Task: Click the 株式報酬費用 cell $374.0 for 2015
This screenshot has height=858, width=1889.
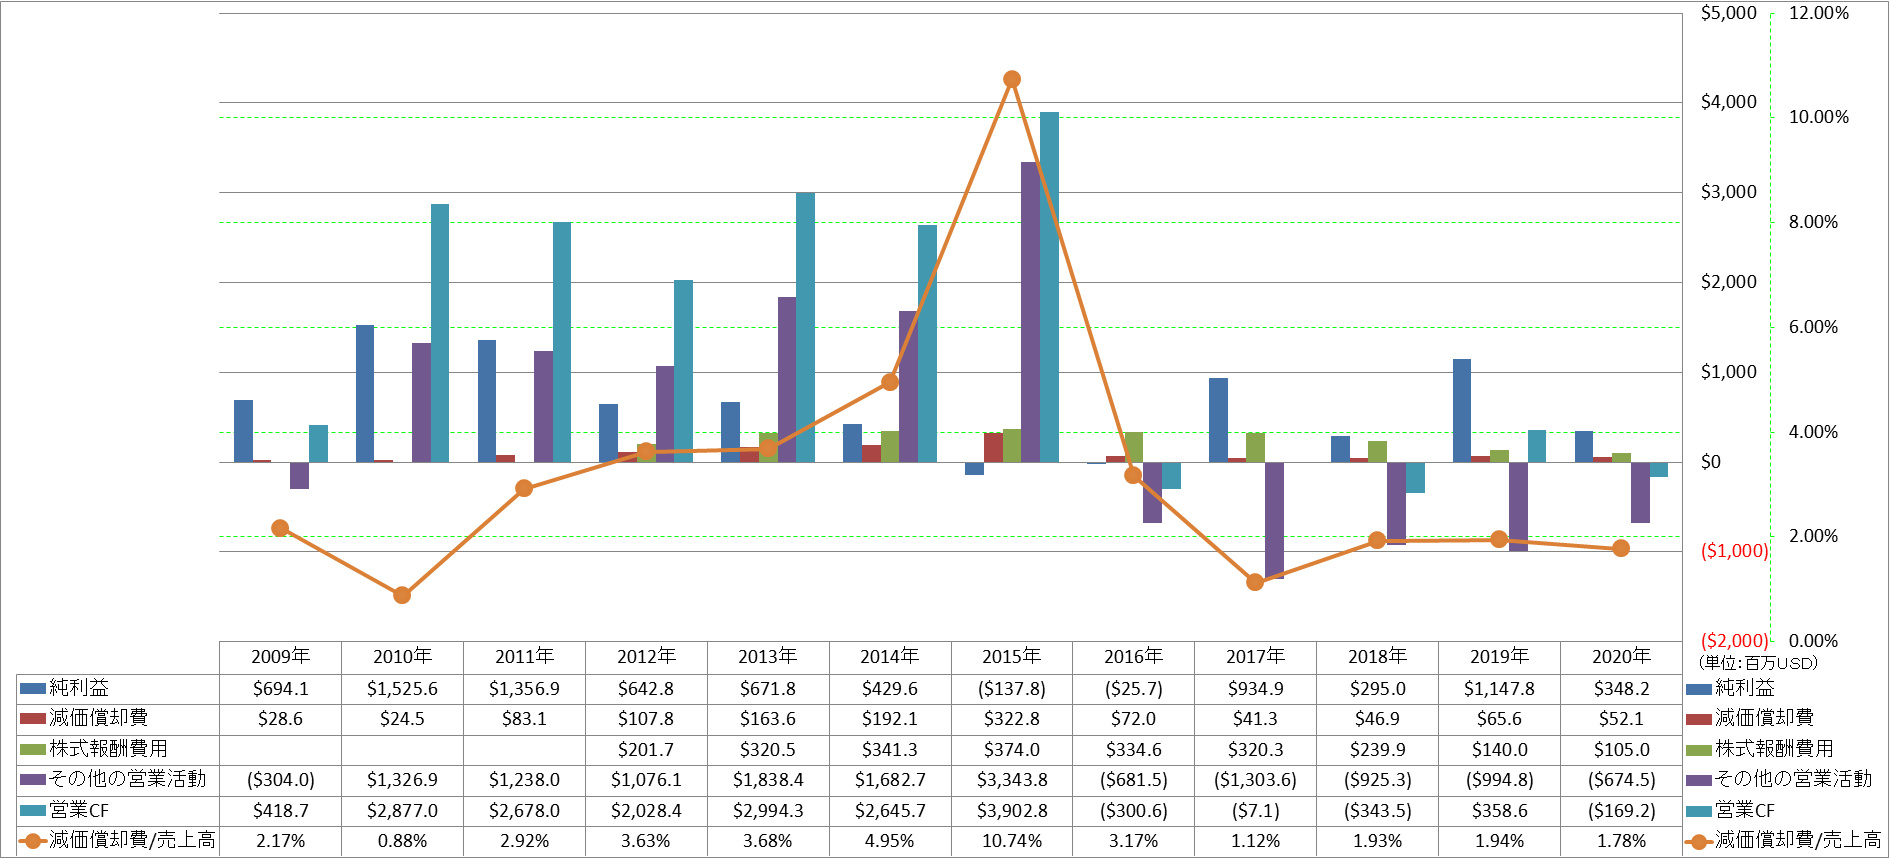Action: 1012,750
